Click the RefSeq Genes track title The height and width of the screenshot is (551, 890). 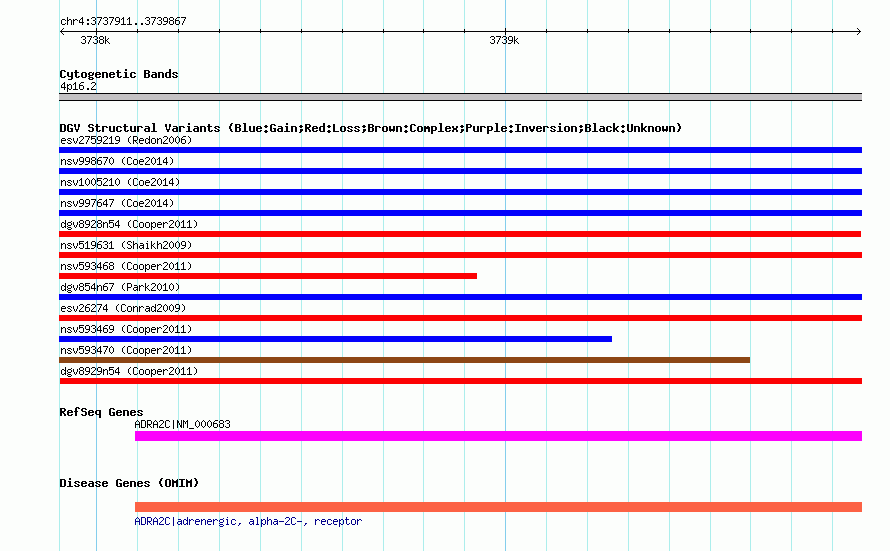point(101,412)
